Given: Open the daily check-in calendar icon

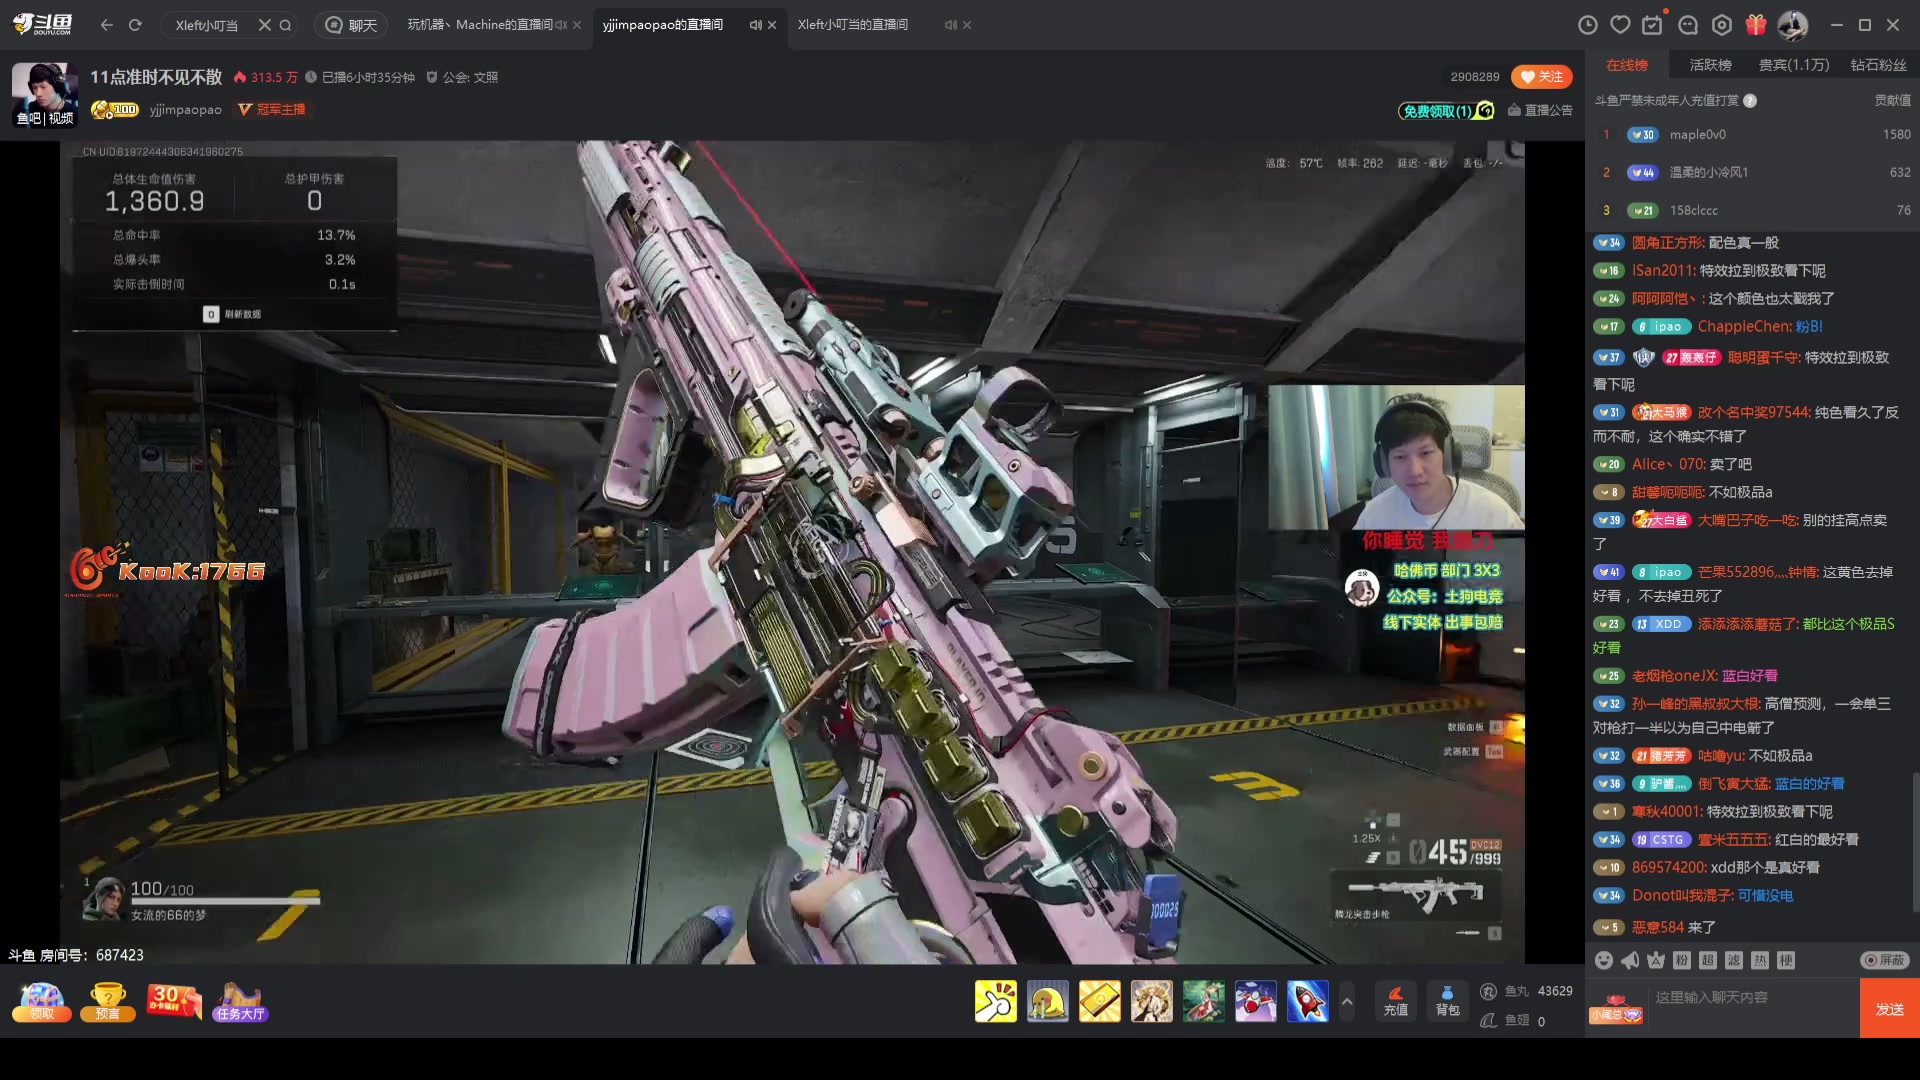Looking at the screenshot, I should click(x=1653, y=25).
